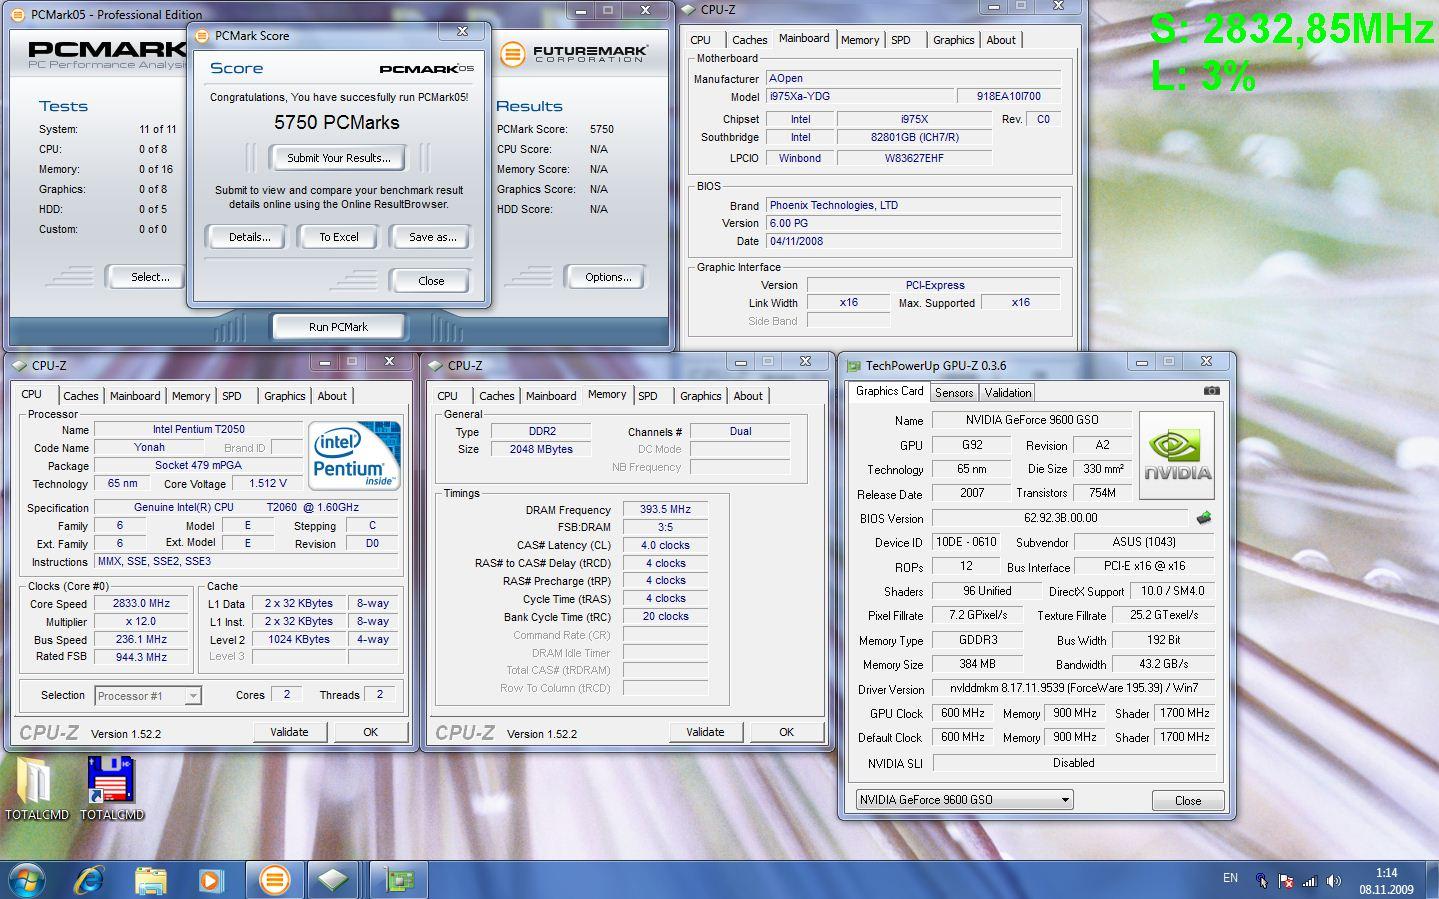Click the BIOS Version 62.92.3B.00.00 field

[x=1061, y=518]
